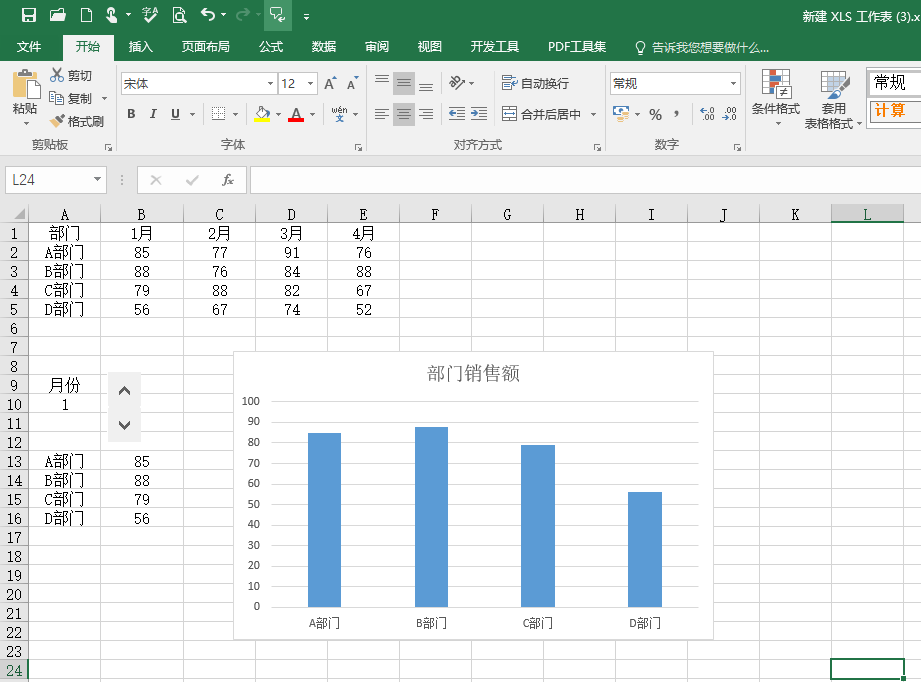Click the Conditional Formatting icon
The image size is (921, 682).
tap(776, 84)
